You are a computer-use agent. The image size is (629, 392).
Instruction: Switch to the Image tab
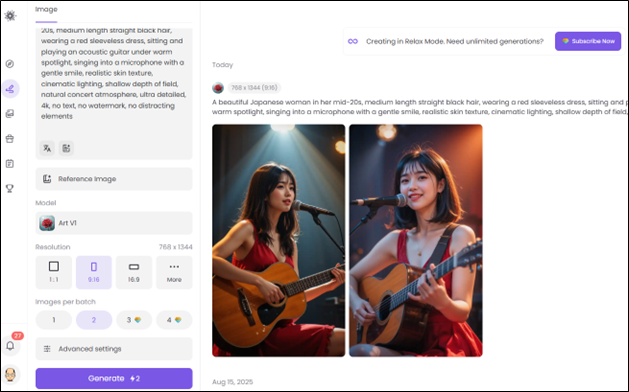46,9
